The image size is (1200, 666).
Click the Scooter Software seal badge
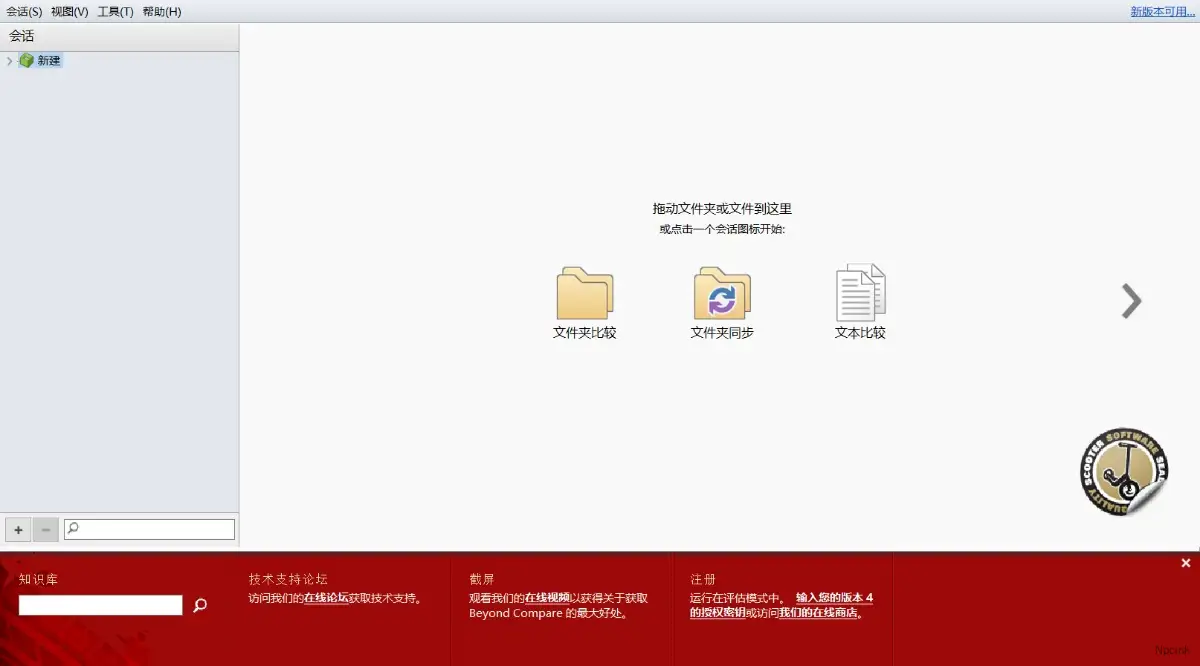[x=1122, y=470]
